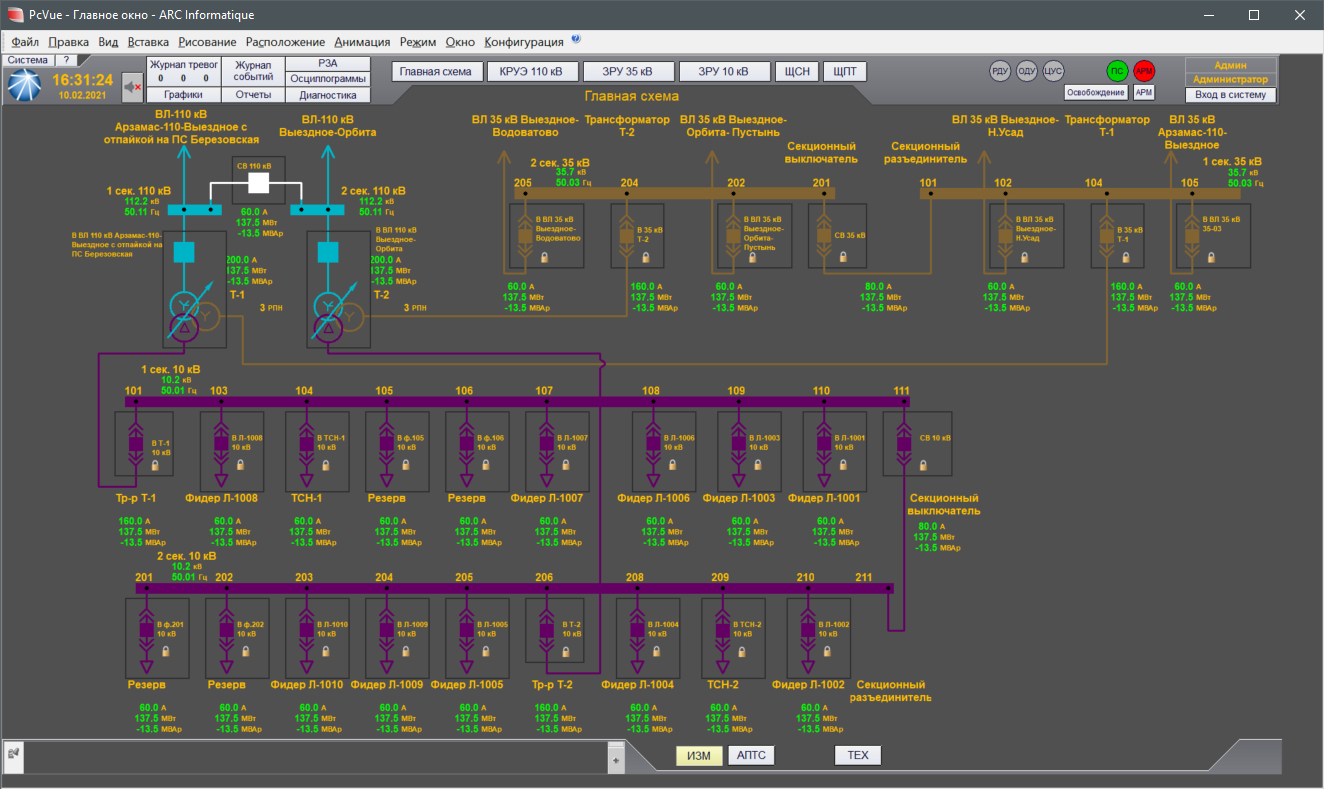Open the ЩПТ screen

(x=845, y=72)
